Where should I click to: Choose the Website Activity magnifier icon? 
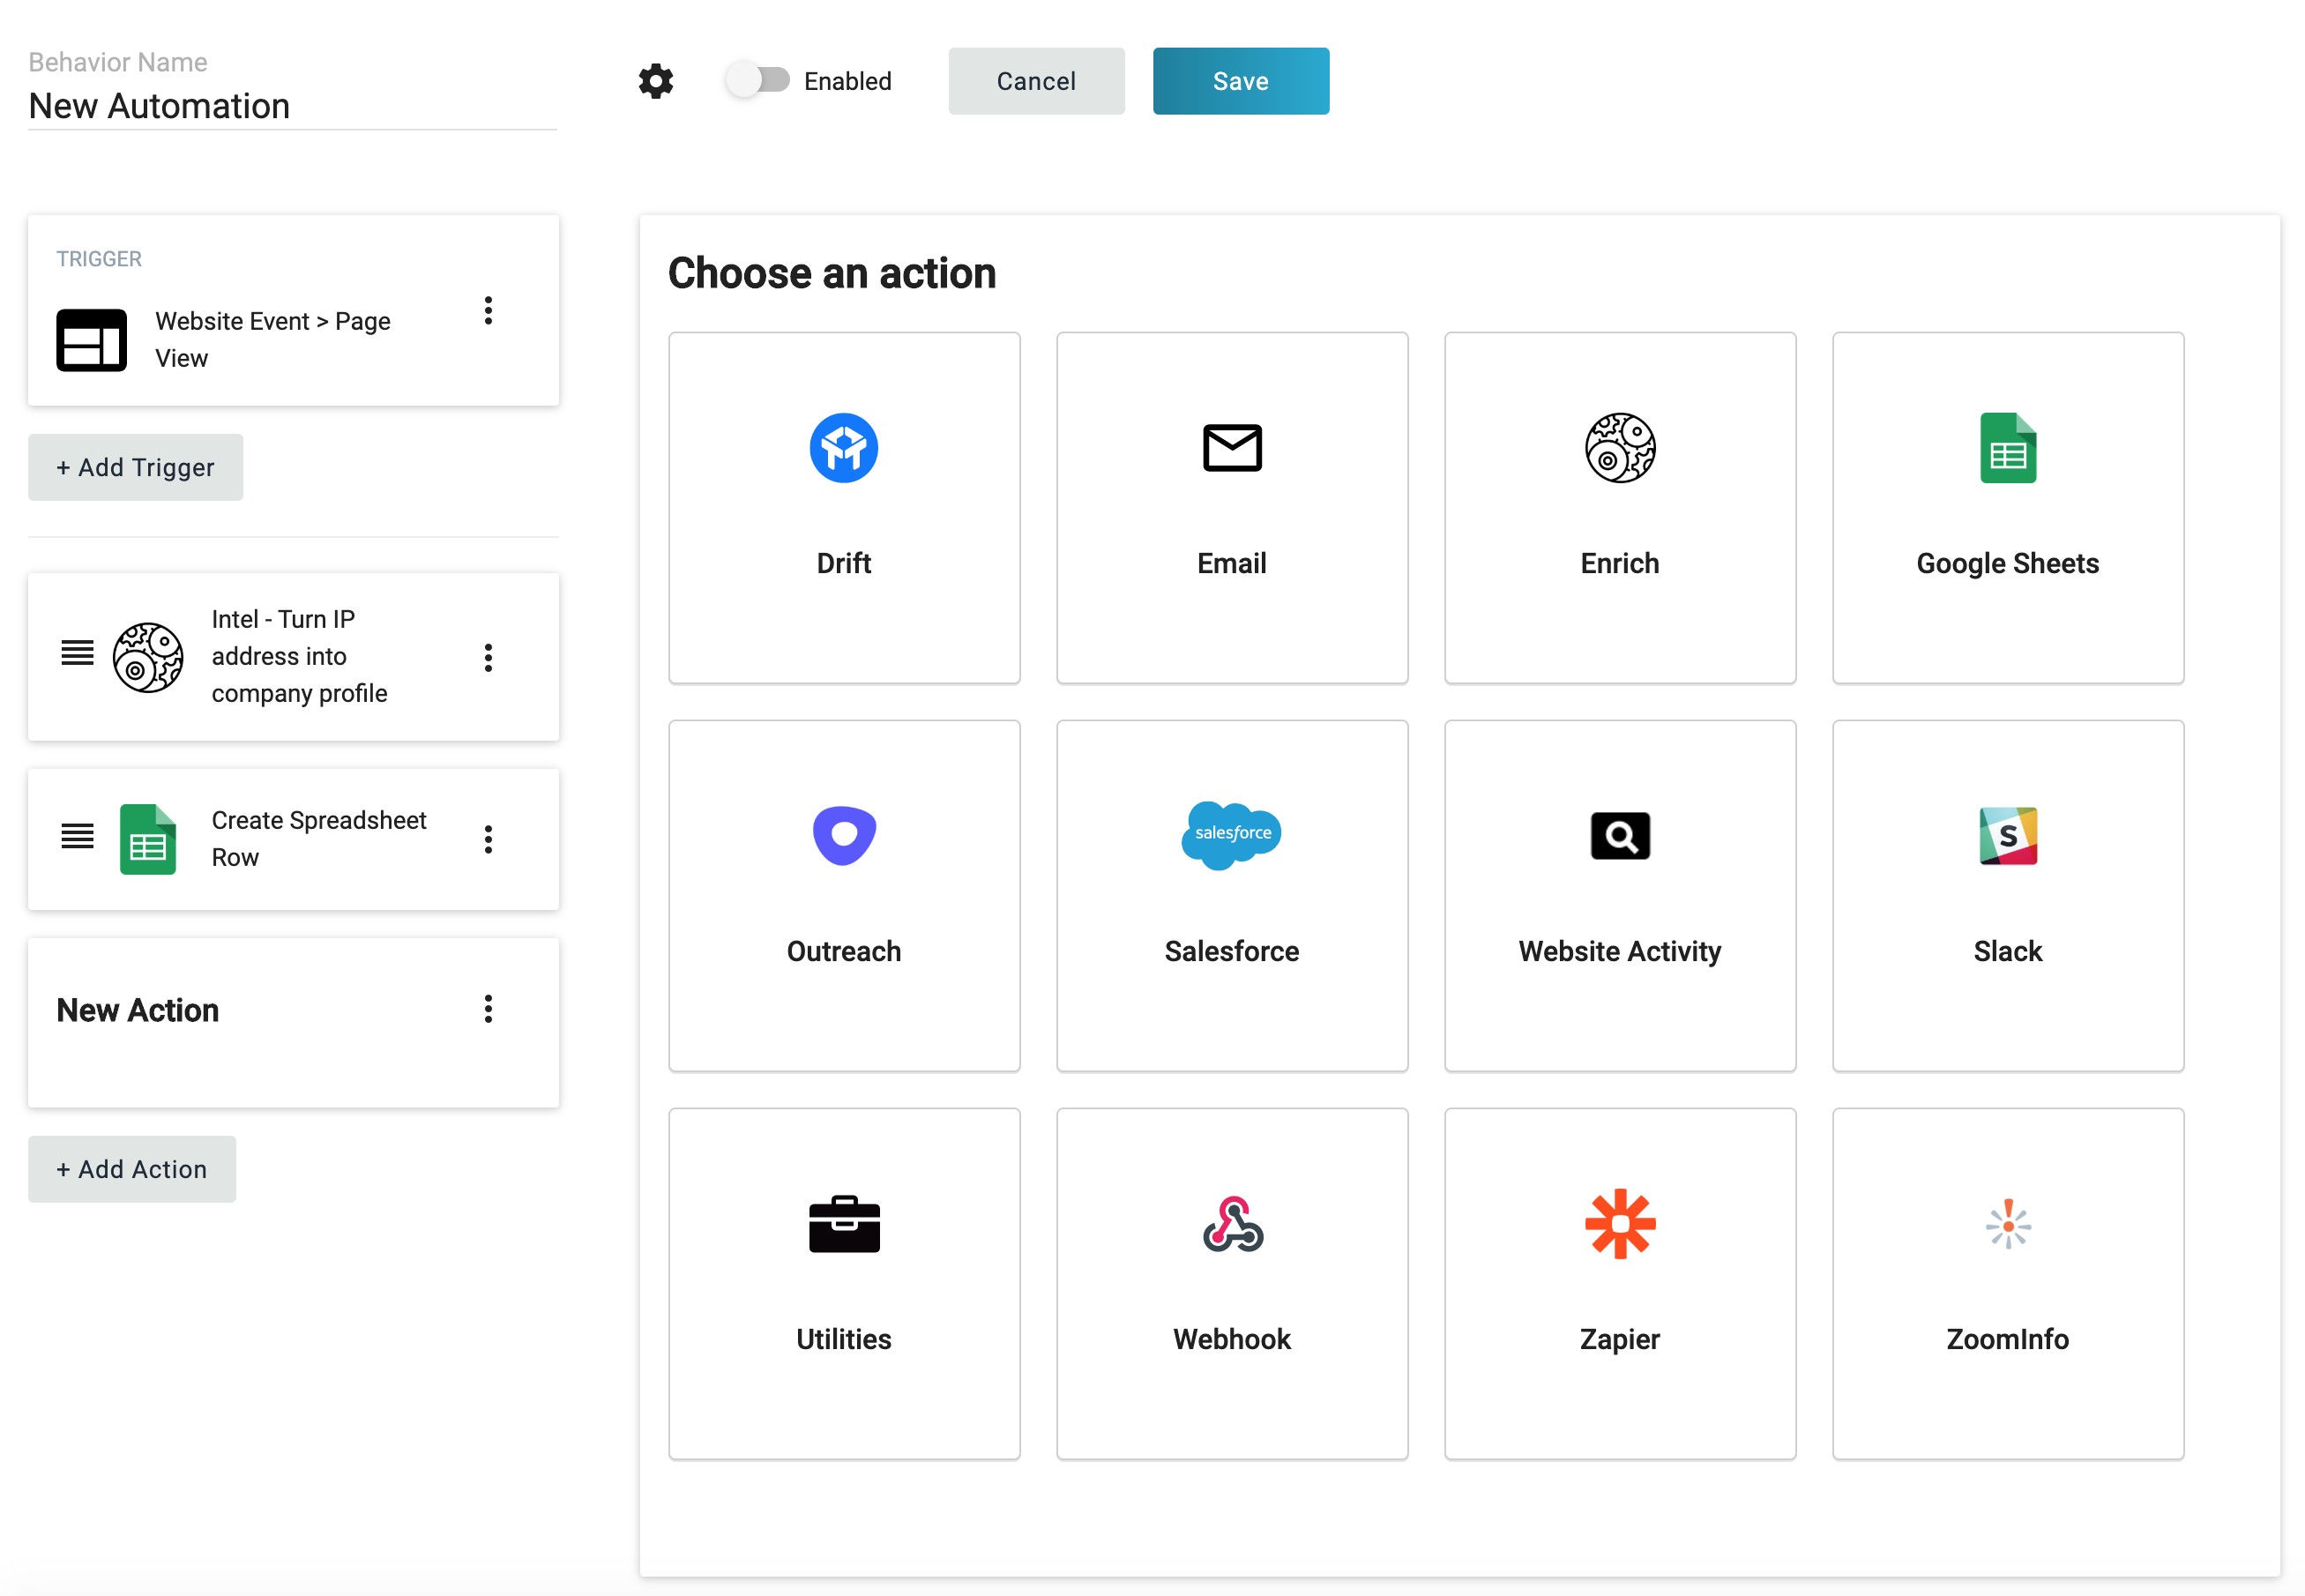(x=1620, y=836)
